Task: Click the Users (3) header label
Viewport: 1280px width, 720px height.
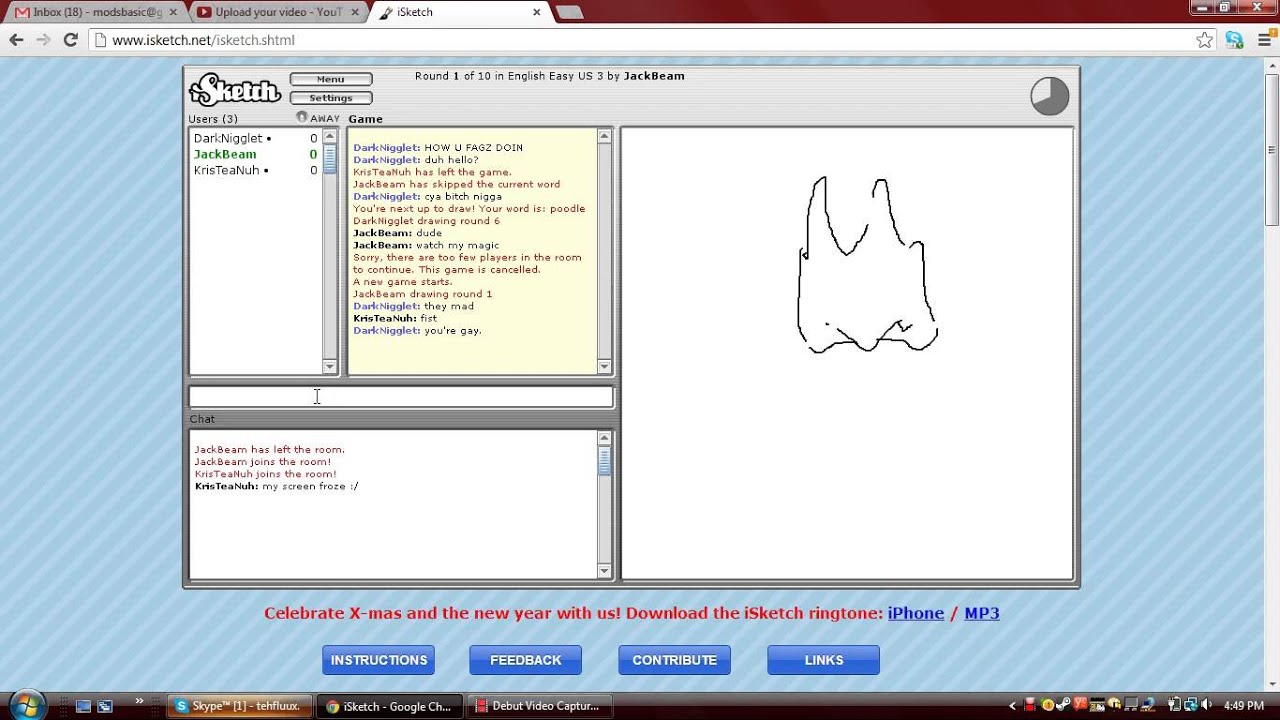Action: coord(213,119)
